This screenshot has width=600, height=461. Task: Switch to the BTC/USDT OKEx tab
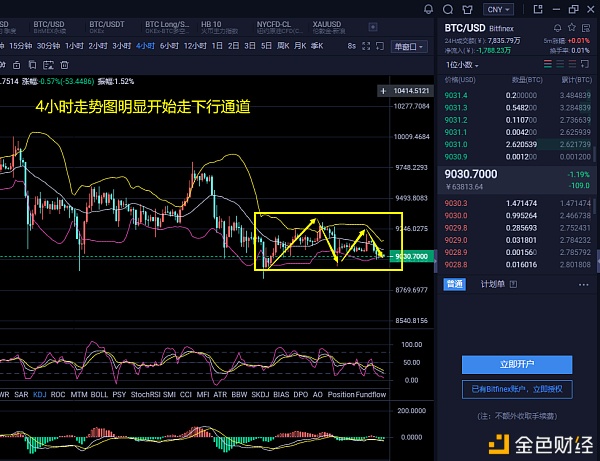coord(106,27)
